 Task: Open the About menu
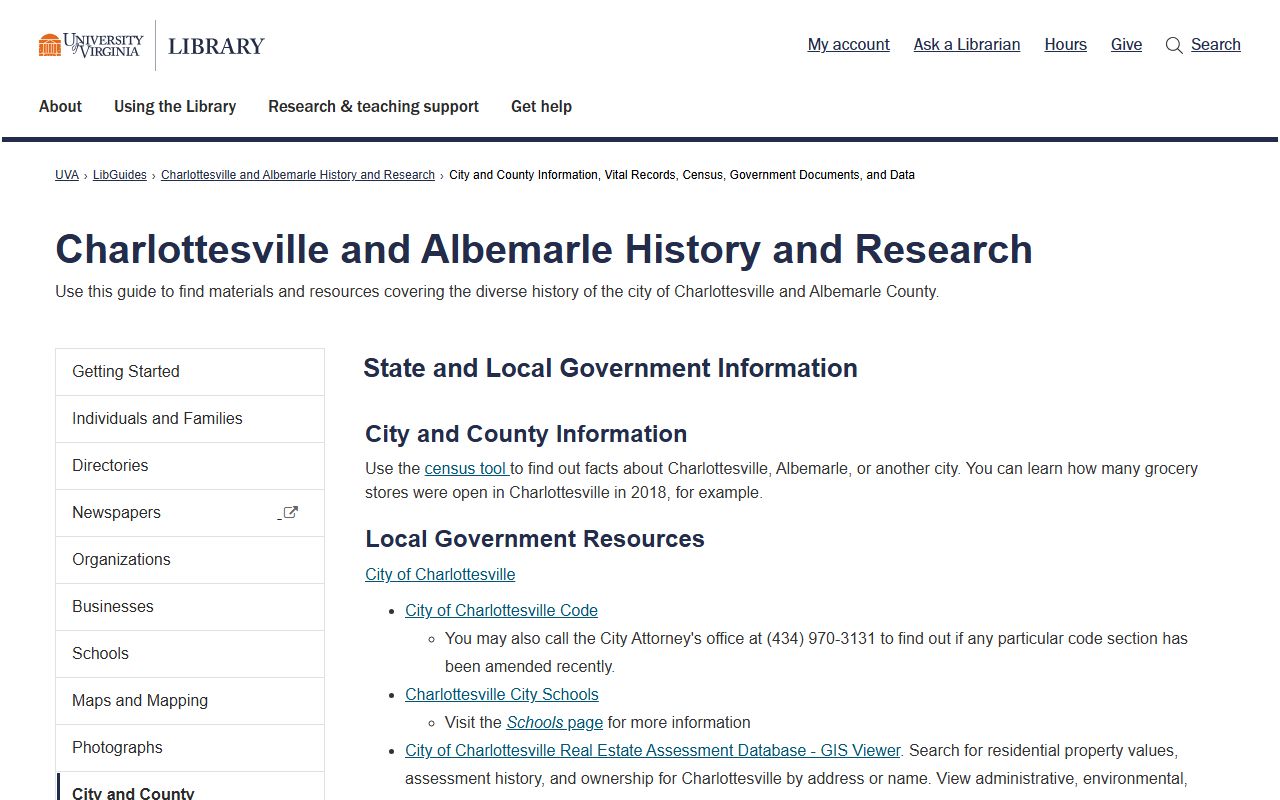(60, 106)
